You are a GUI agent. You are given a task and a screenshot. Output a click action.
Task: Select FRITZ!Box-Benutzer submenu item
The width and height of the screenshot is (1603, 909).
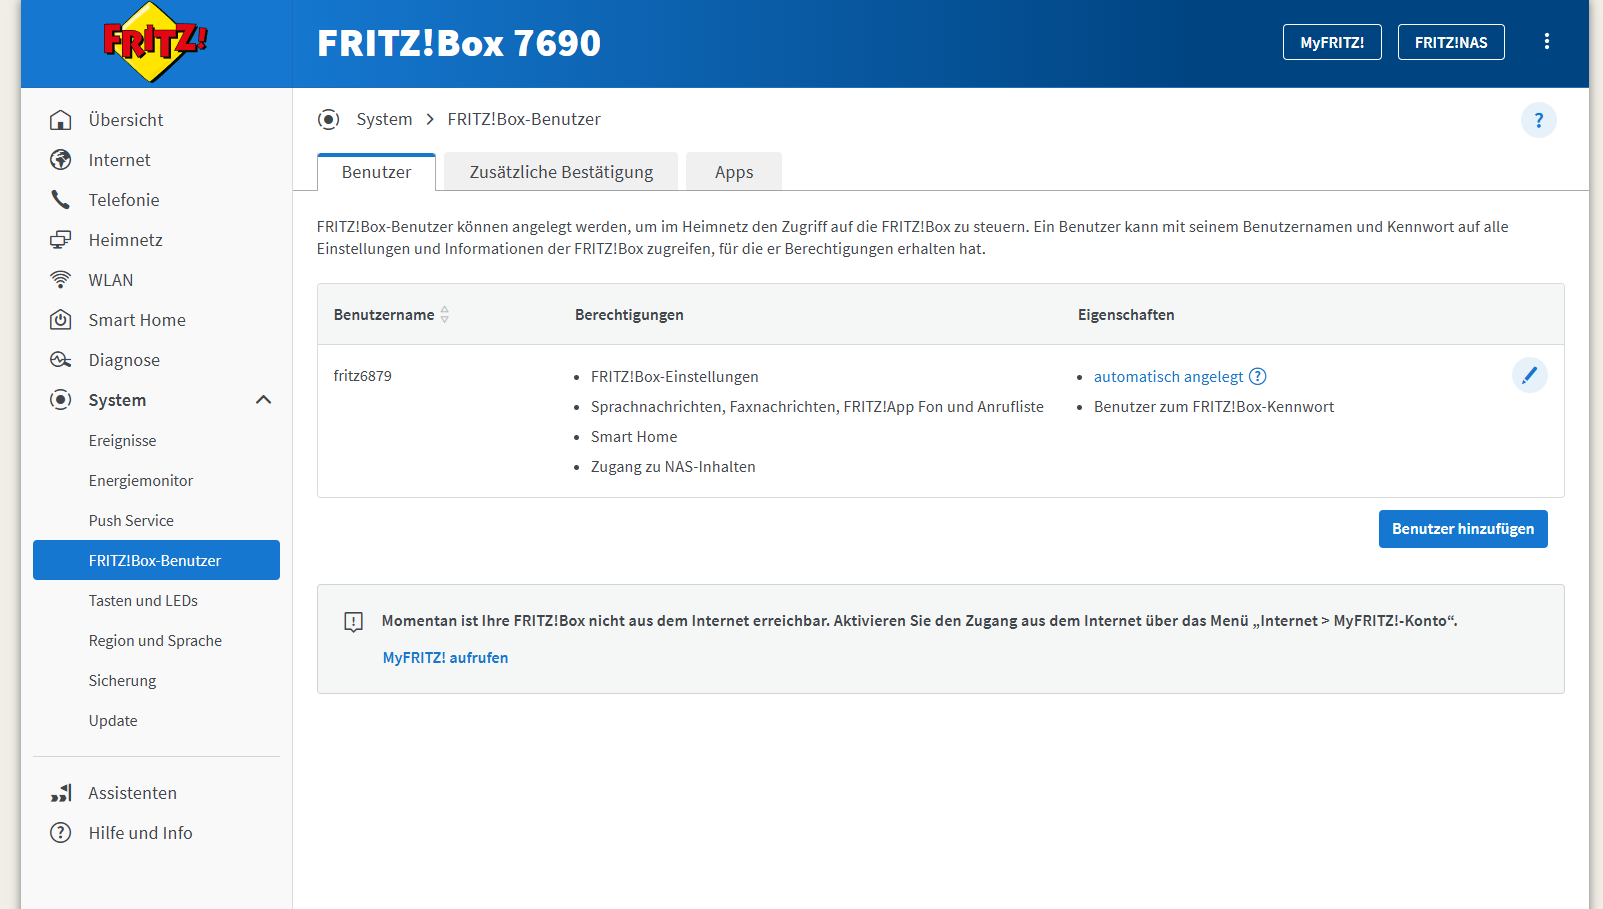click(156, 560)
